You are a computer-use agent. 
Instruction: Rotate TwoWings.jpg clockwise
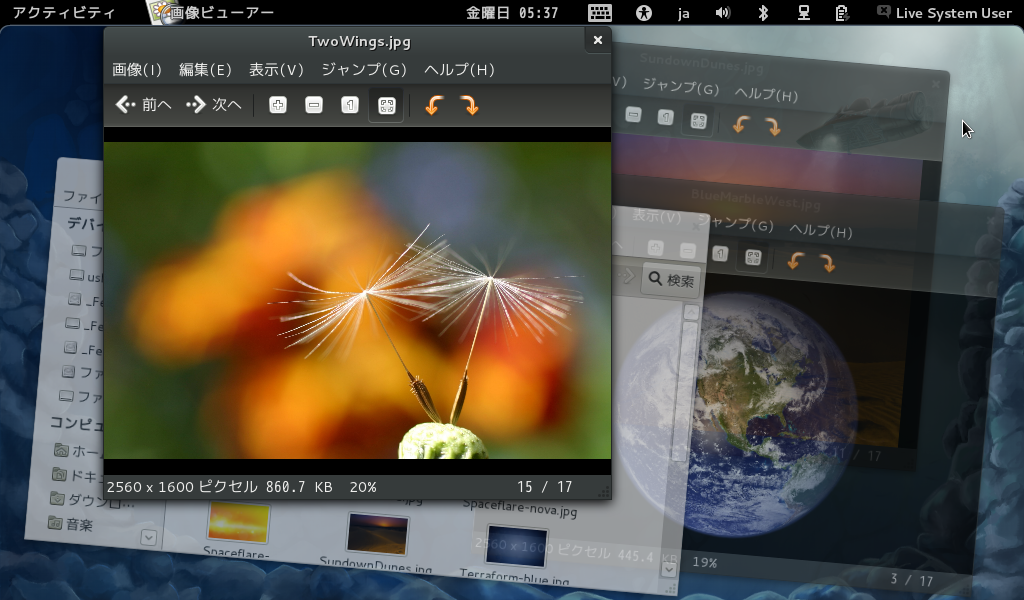470,105
